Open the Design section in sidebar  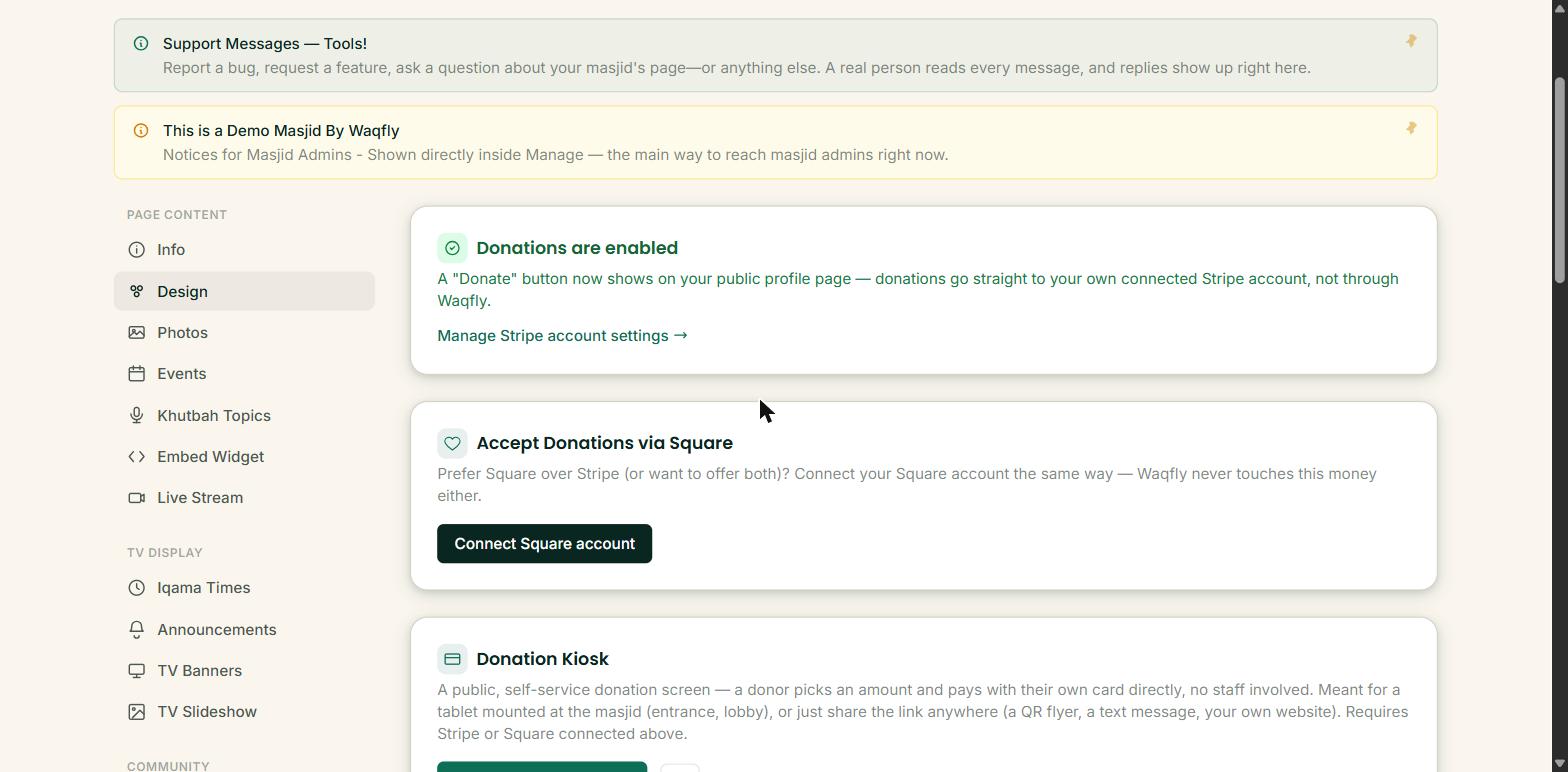pyautogui.click(x=244, y=291)
